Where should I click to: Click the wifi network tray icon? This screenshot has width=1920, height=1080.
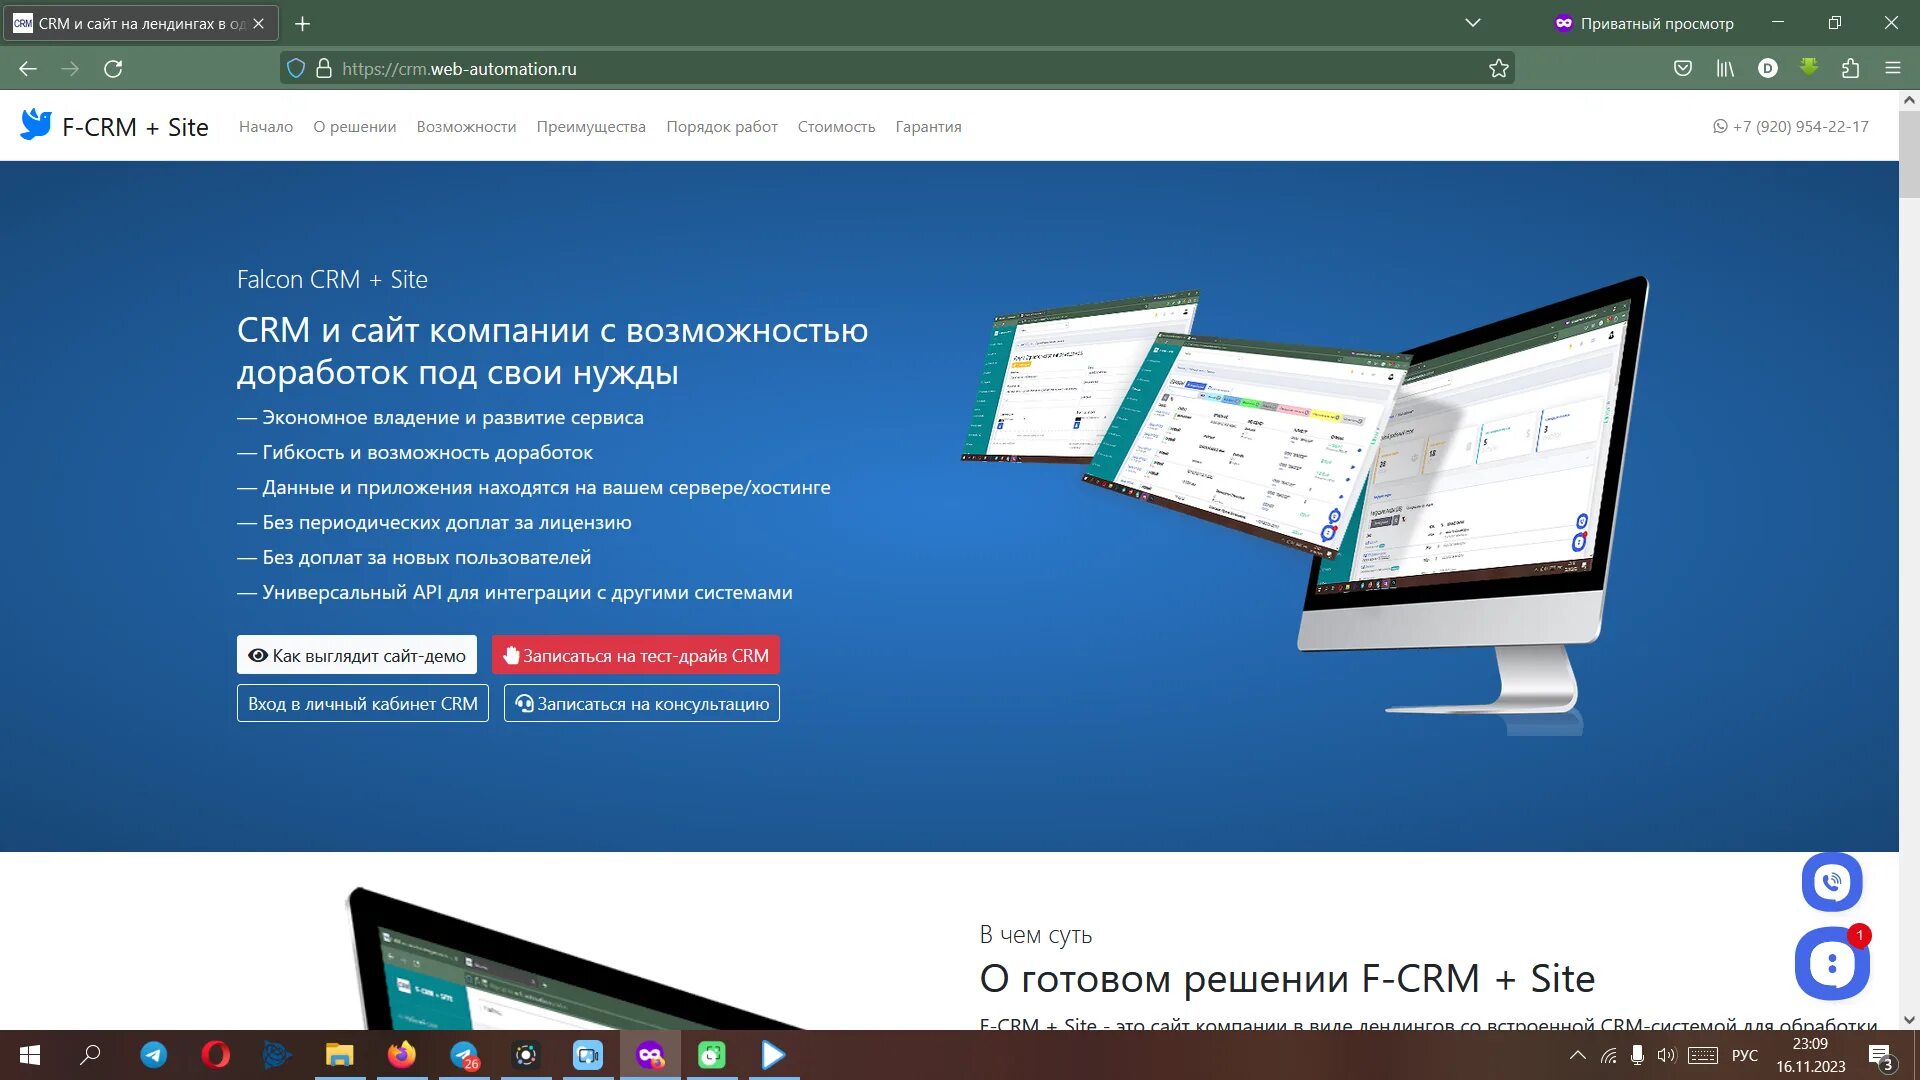1609,1055
